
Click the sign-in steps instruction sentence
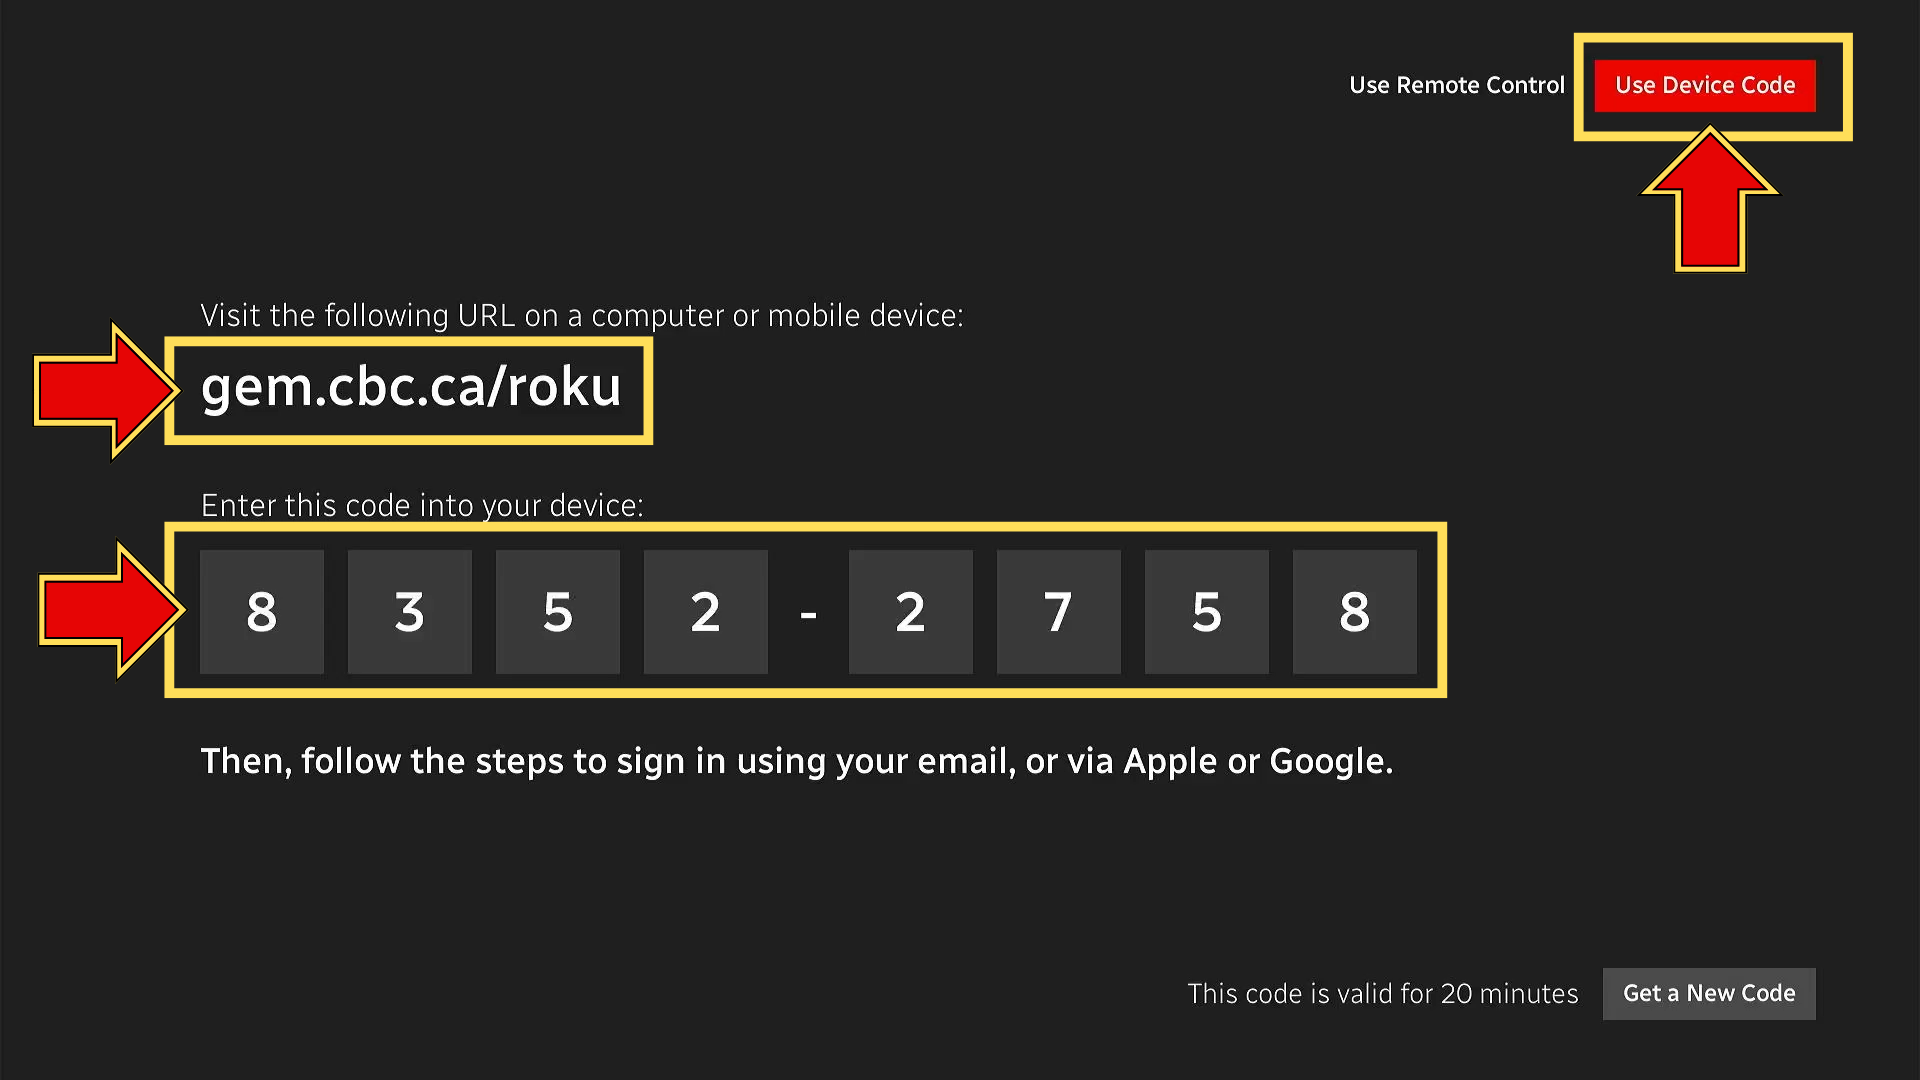click(x=796, y=761)
